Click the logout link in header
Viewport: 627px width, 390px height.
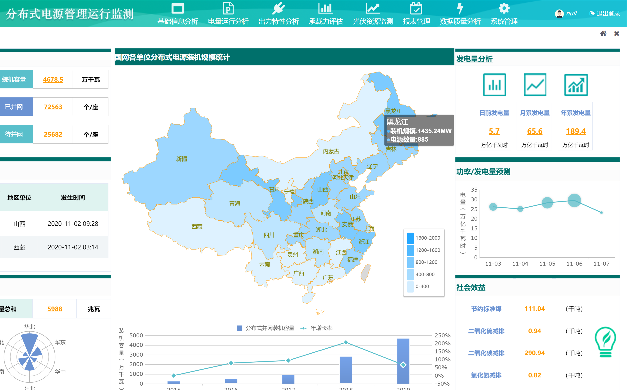tap(605, 14)
